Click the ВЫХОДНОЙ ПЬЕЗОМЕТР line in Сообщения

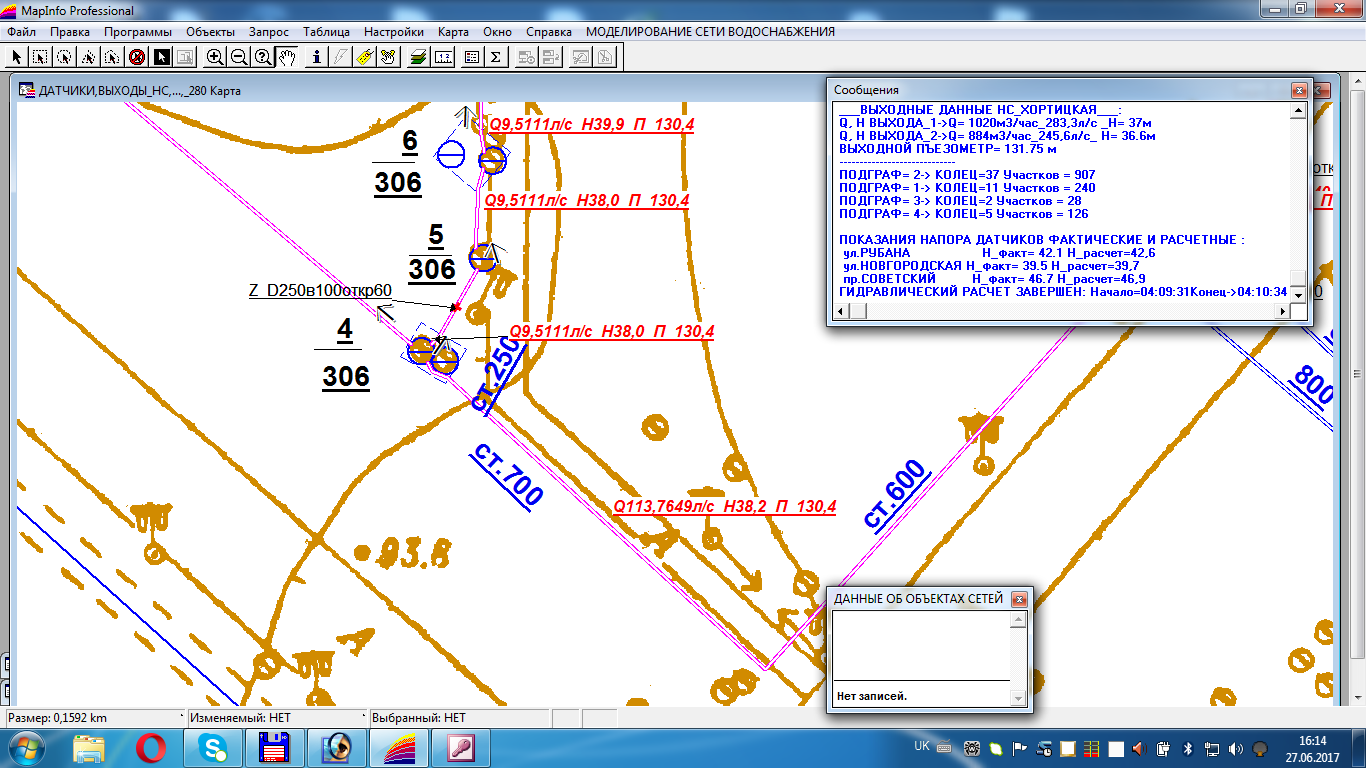948,148
